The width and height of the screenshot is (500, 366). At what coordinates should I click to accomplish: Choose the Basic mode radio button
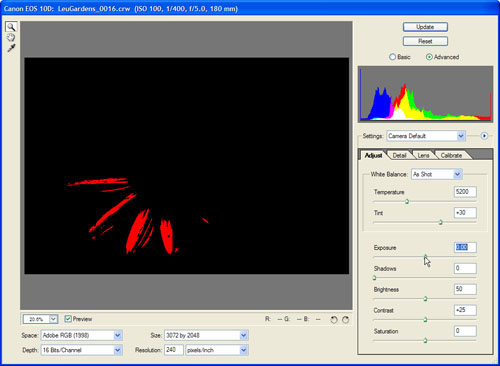tap(392, 57)
